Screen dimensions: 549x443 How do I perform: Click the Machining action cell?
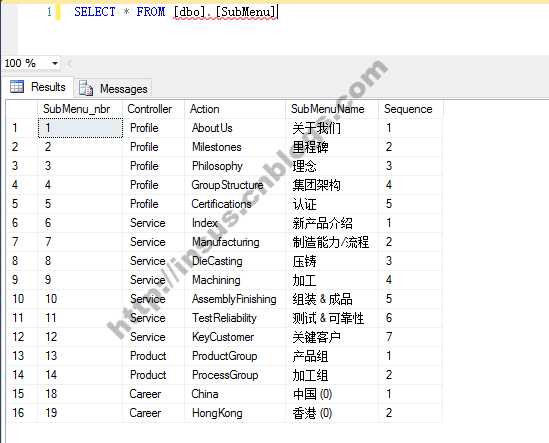(235, 280)
